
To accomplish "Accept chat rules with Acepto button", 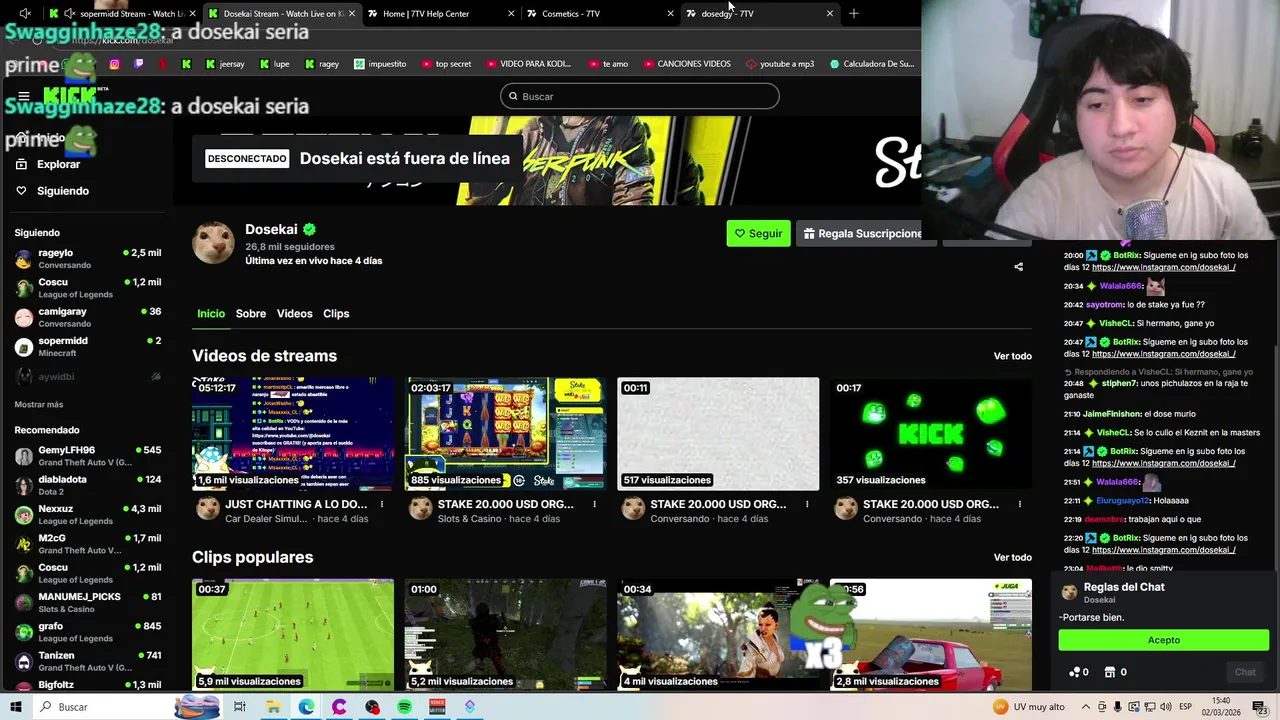I will (x=1164, y=640).
